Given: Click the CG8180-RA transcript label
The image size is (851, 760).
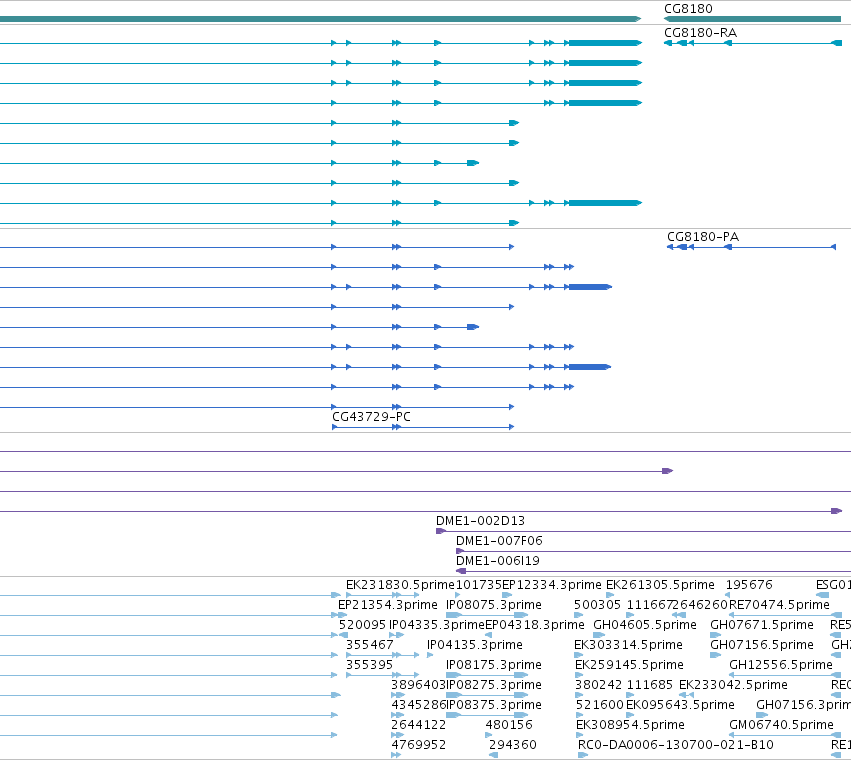Looking at the screenshot, I should coord(701,33).
